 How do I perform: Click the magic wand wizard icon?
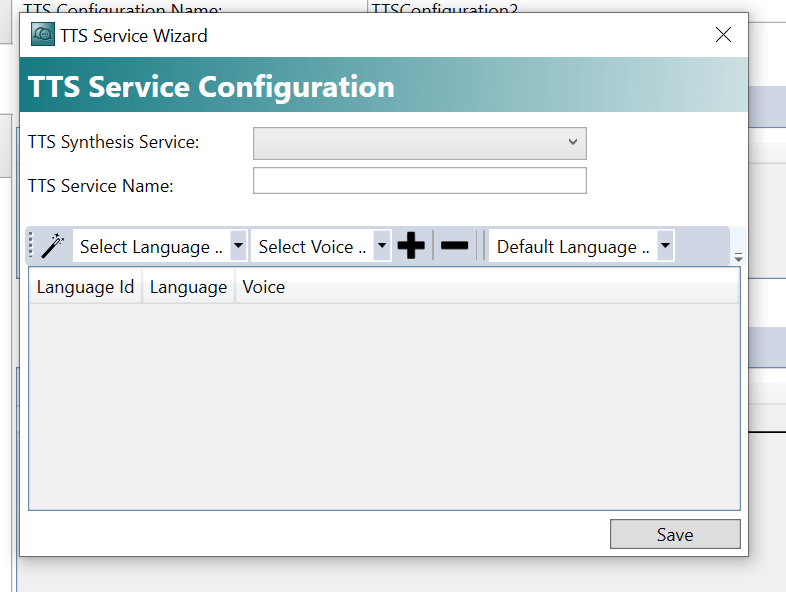pyautogui.click(x=53, y=246)
